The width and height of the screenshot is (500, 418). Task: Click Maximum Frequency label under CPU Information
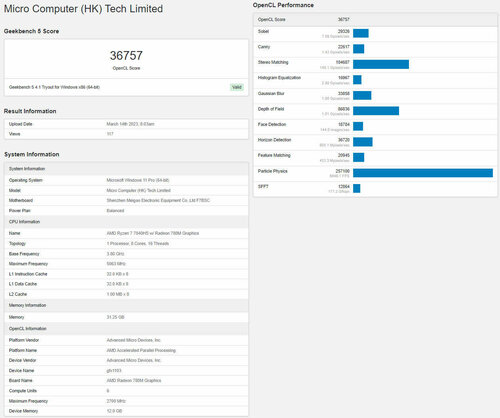point(28,264)
